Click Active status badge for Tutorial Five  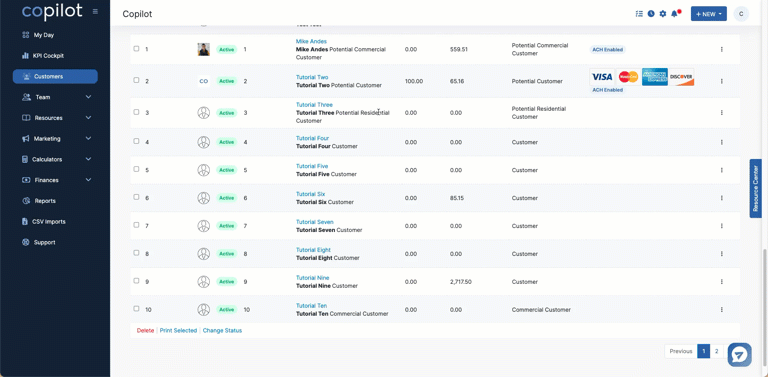pyautogui.click(x=227, y=170)
